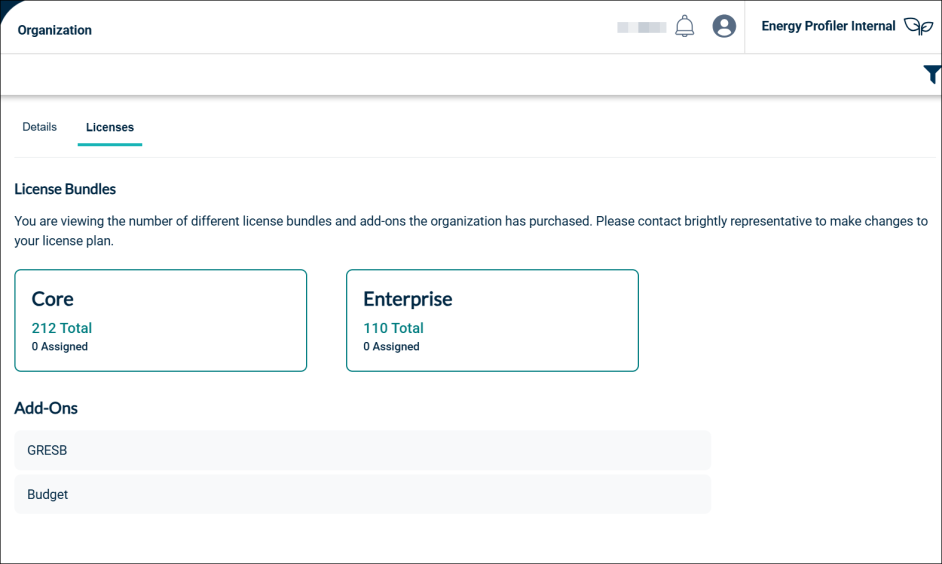This screenshot has height=564, width=942.
Task: Open the filter funnel icon
Action: point(931,74)
